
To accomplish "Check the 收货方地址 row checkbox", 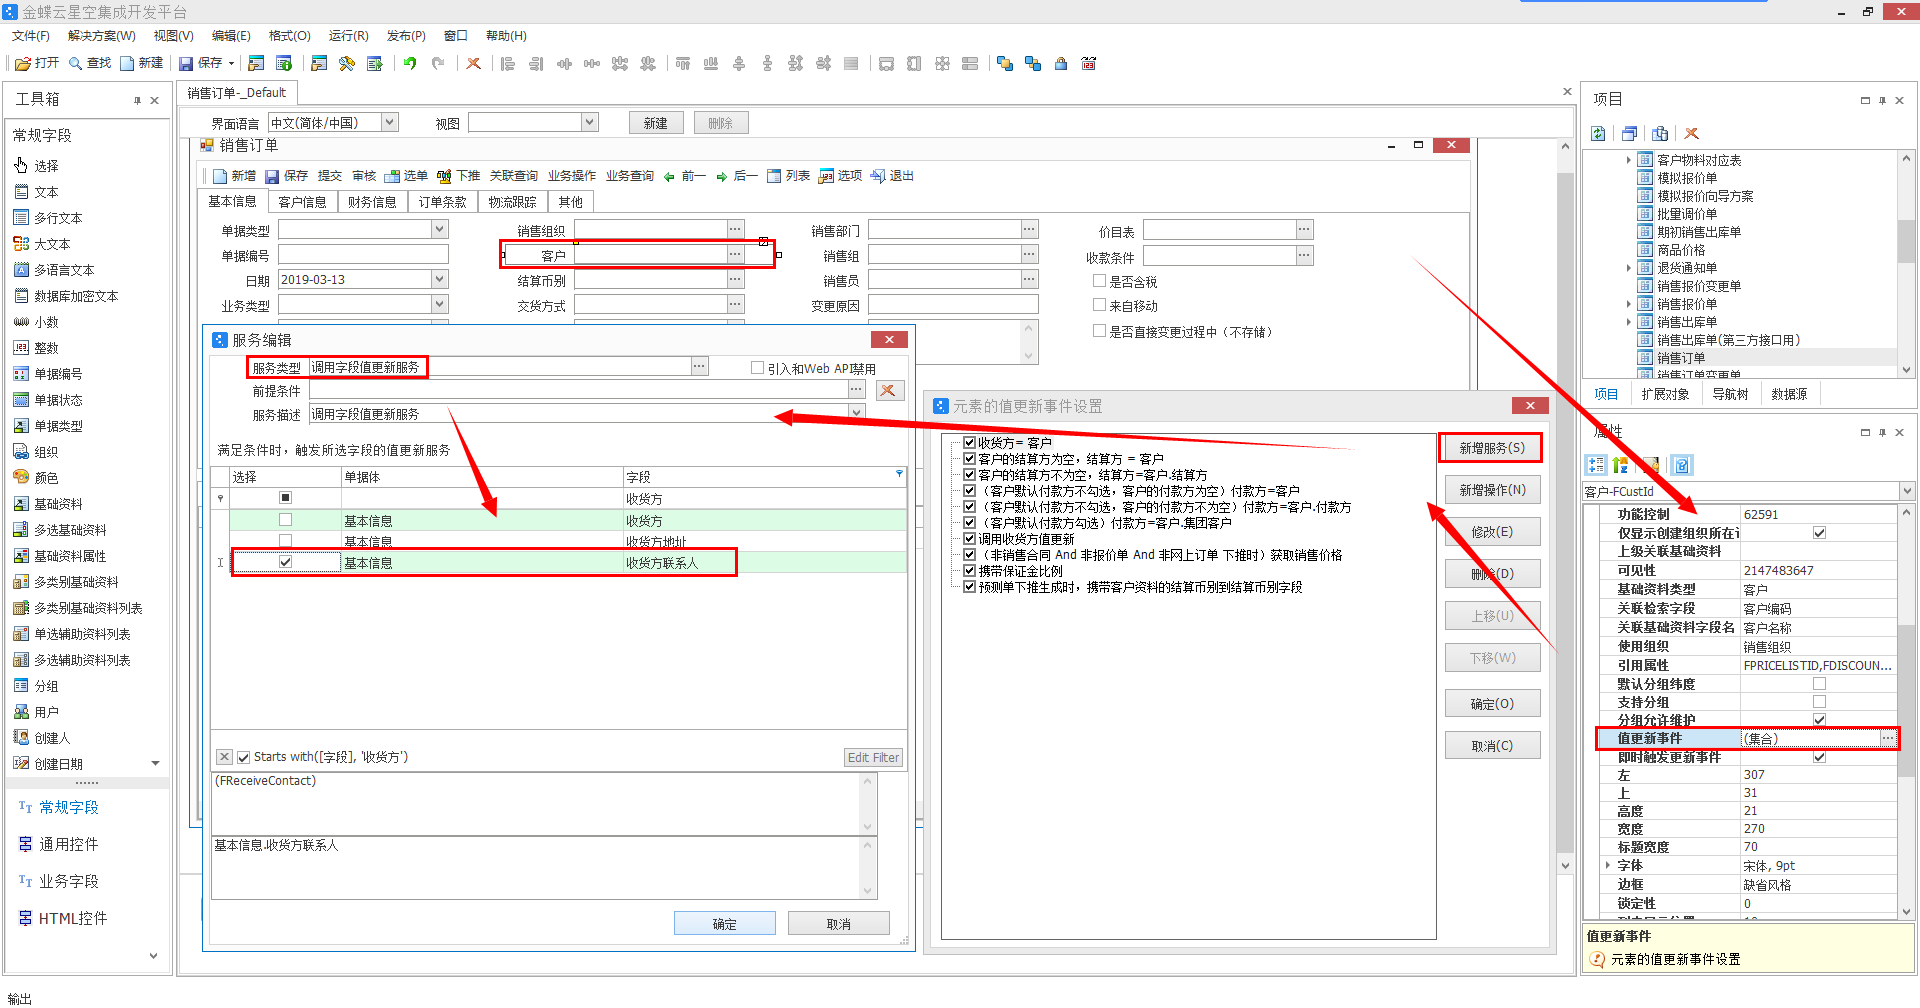I will pos(285,541).
